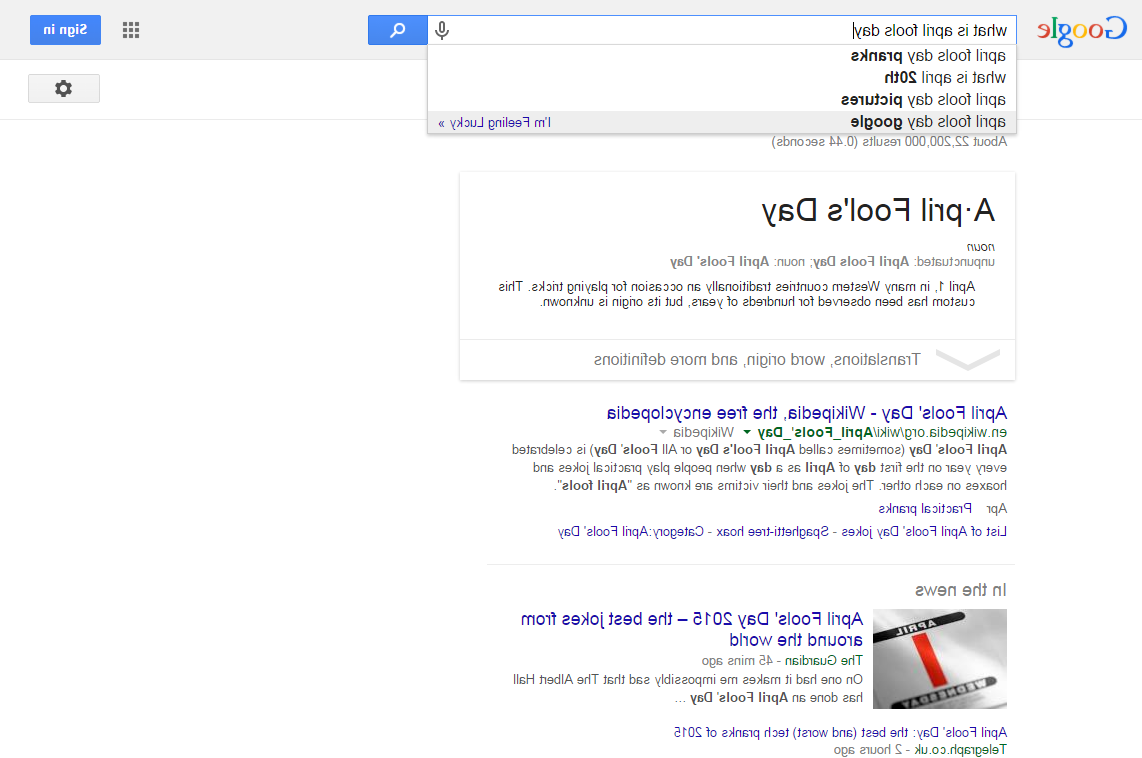
Task: Open 'Practical pranks' sublink
Action: 925,508
